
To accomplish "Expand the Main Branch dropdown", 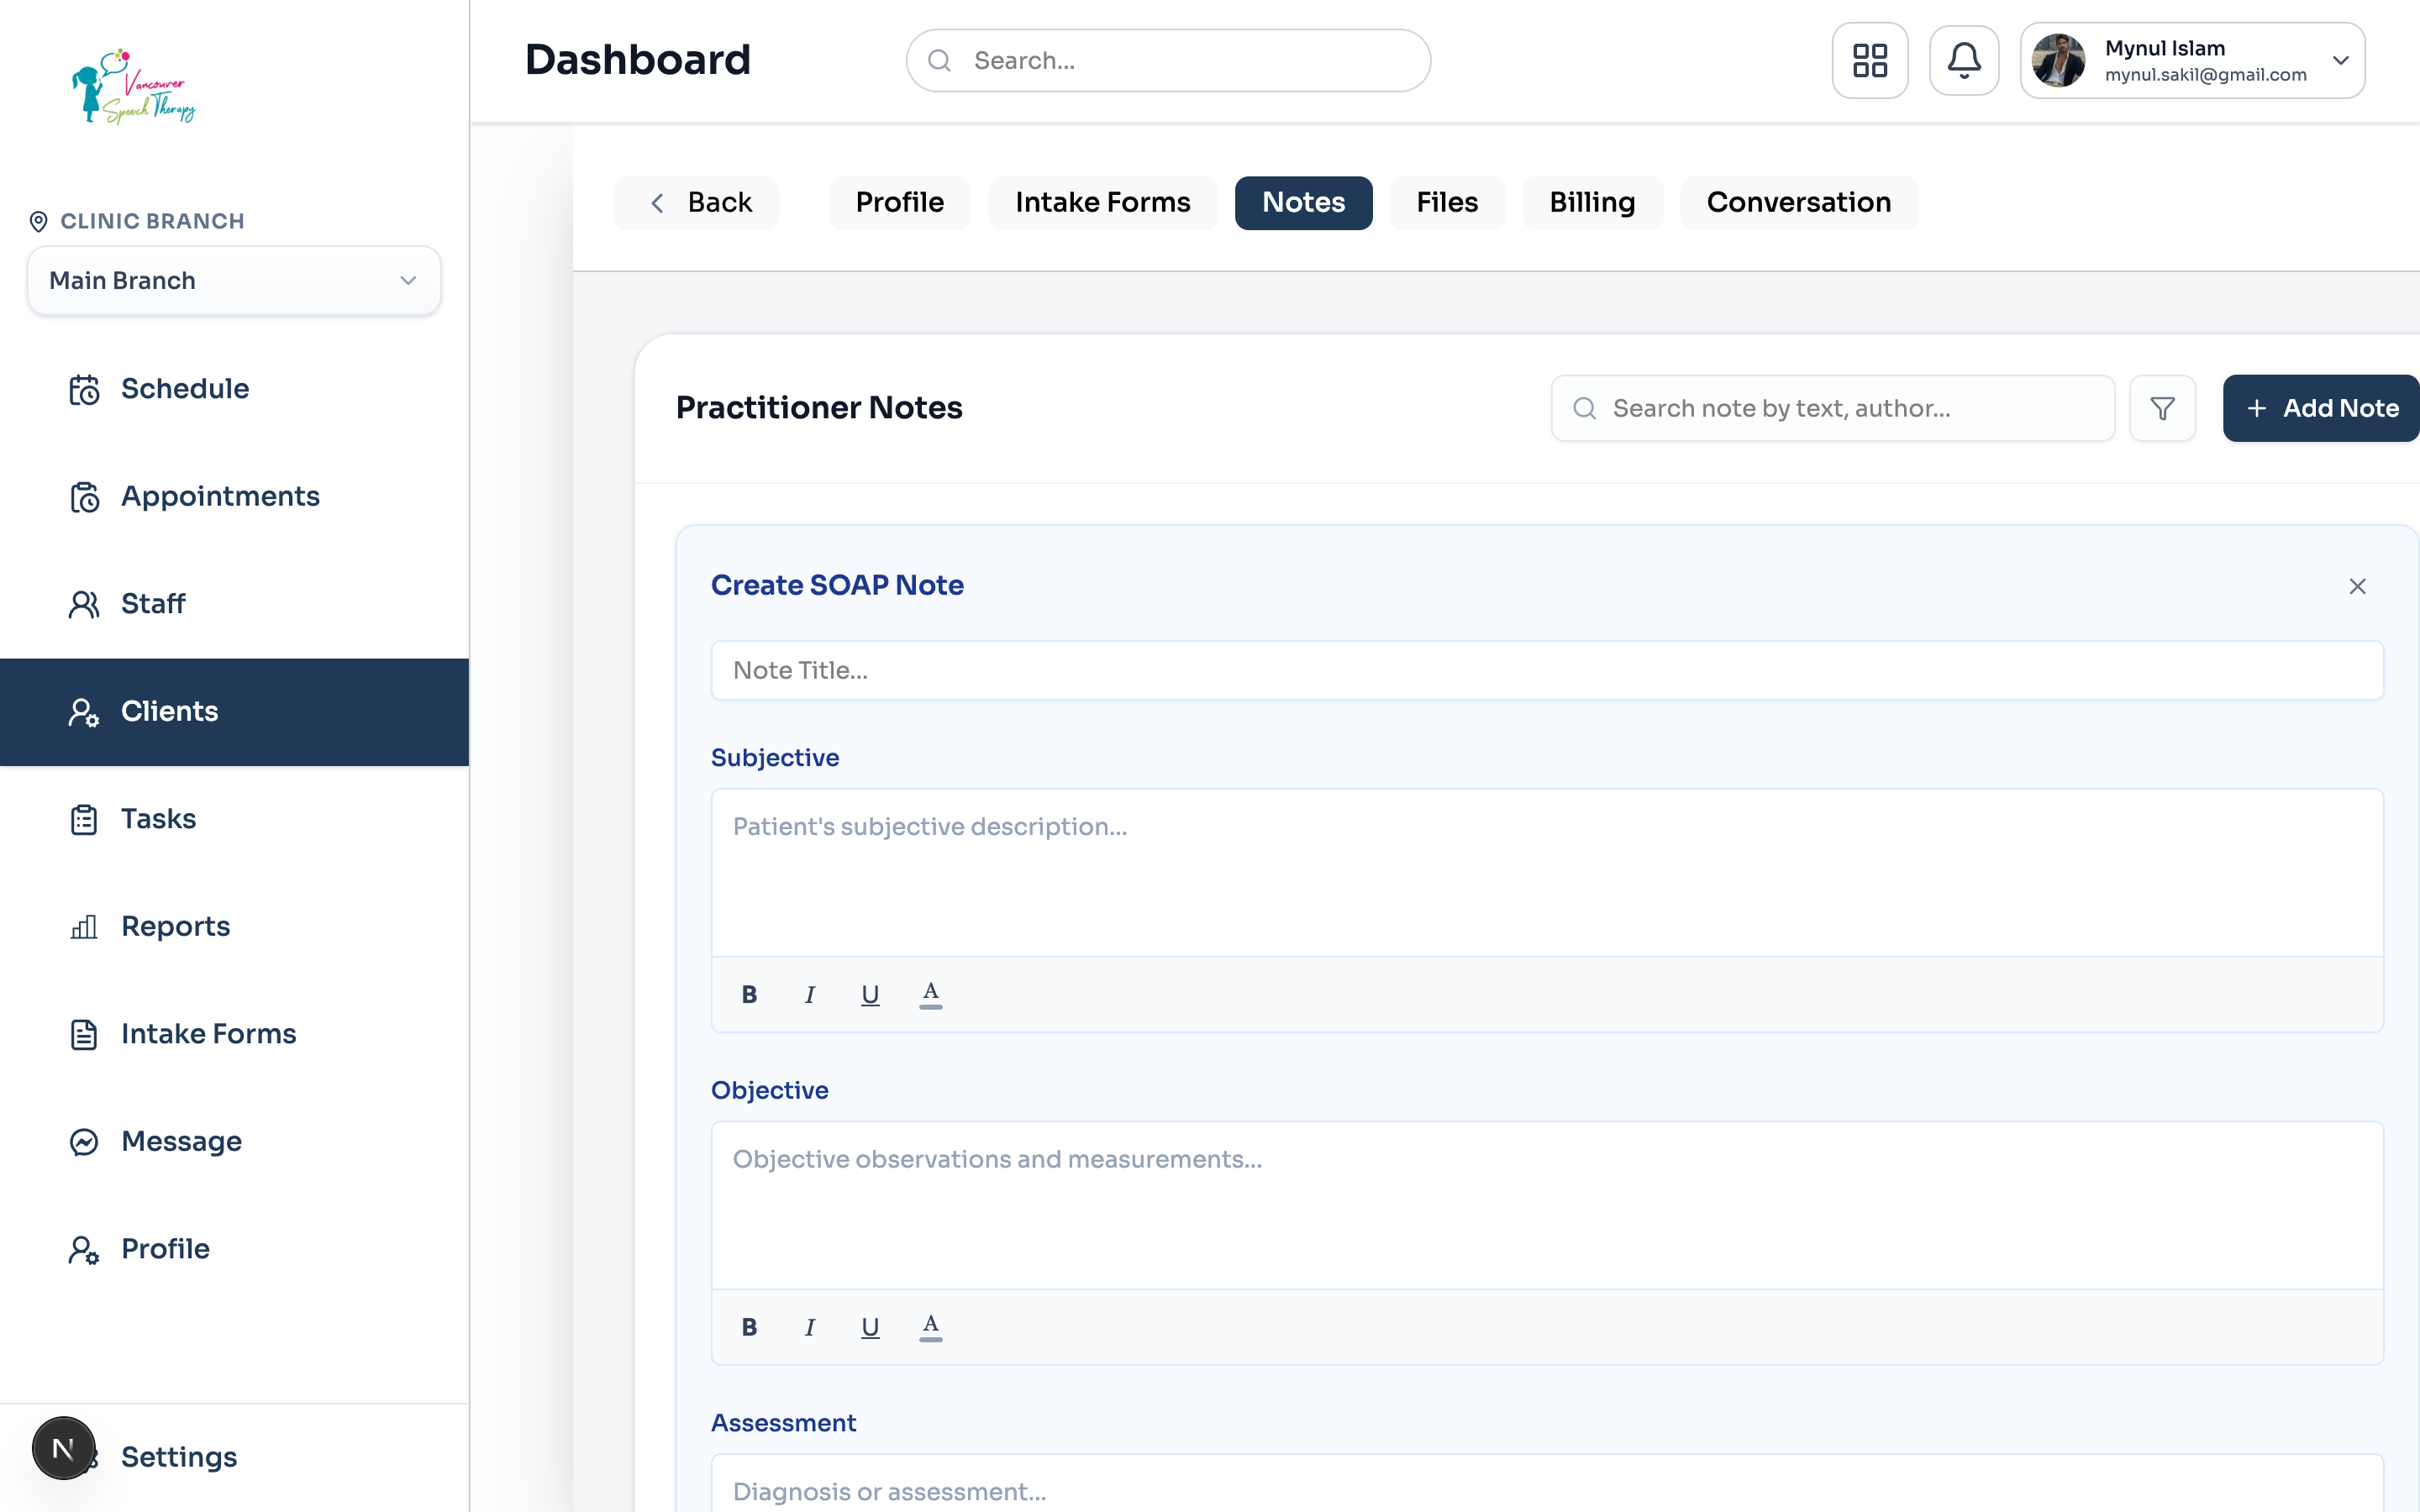I will tap(234, 281).
